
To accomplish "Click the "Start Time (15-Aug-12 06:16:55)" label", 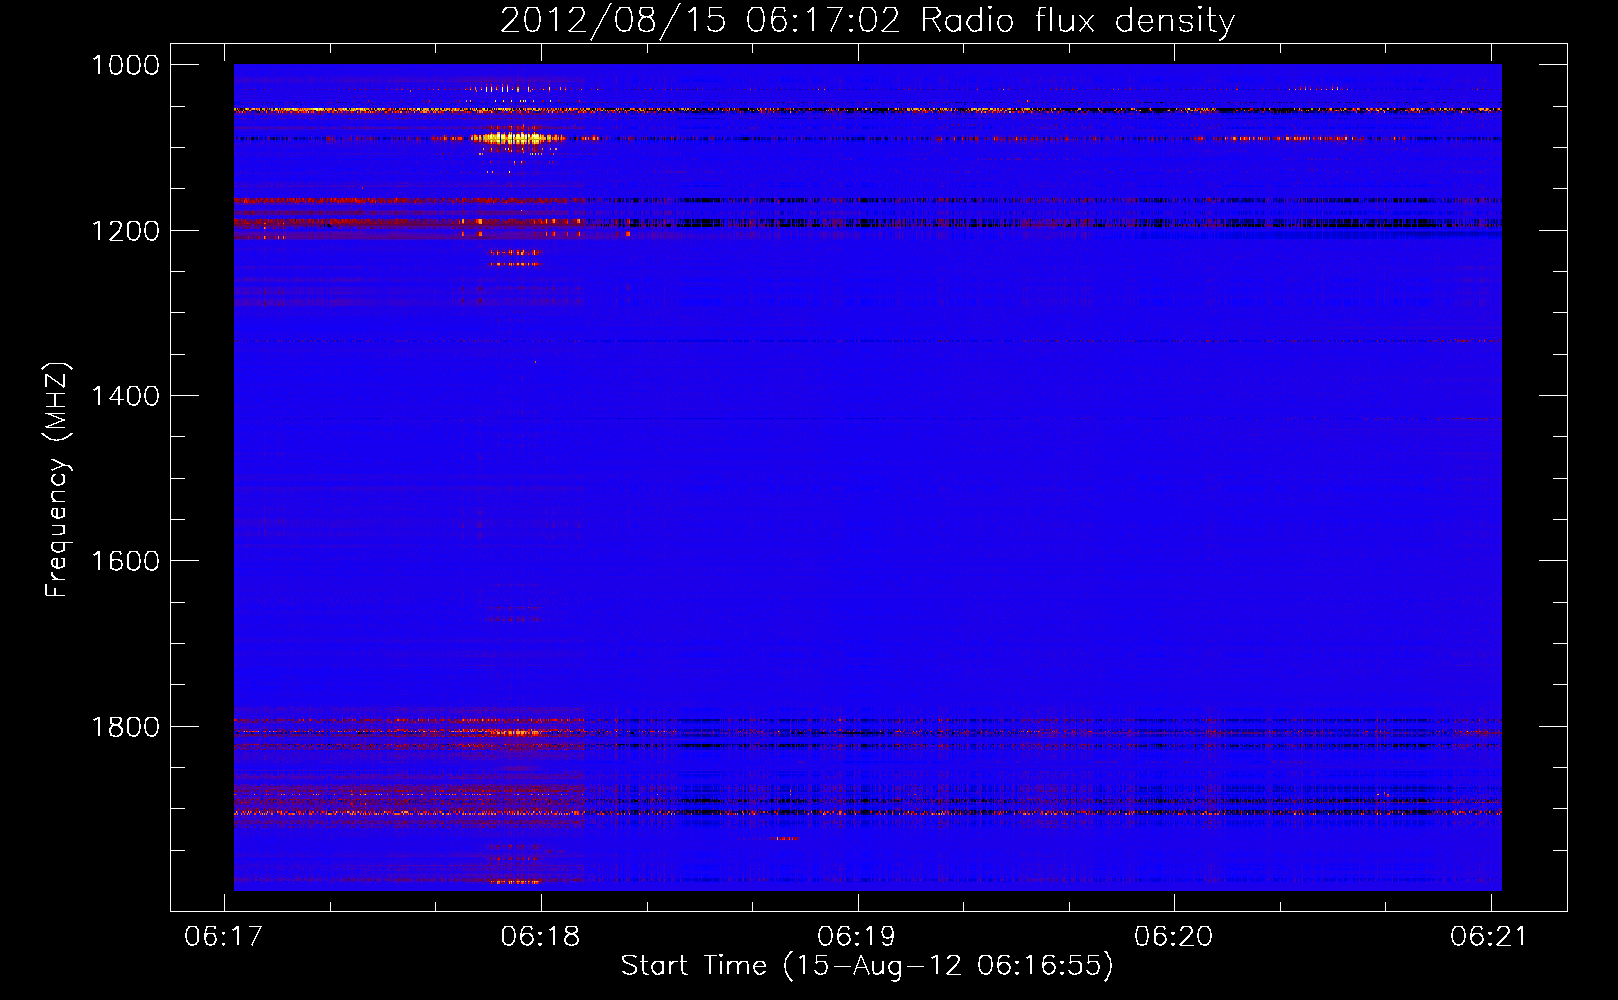I will click(x=867, y=966).
